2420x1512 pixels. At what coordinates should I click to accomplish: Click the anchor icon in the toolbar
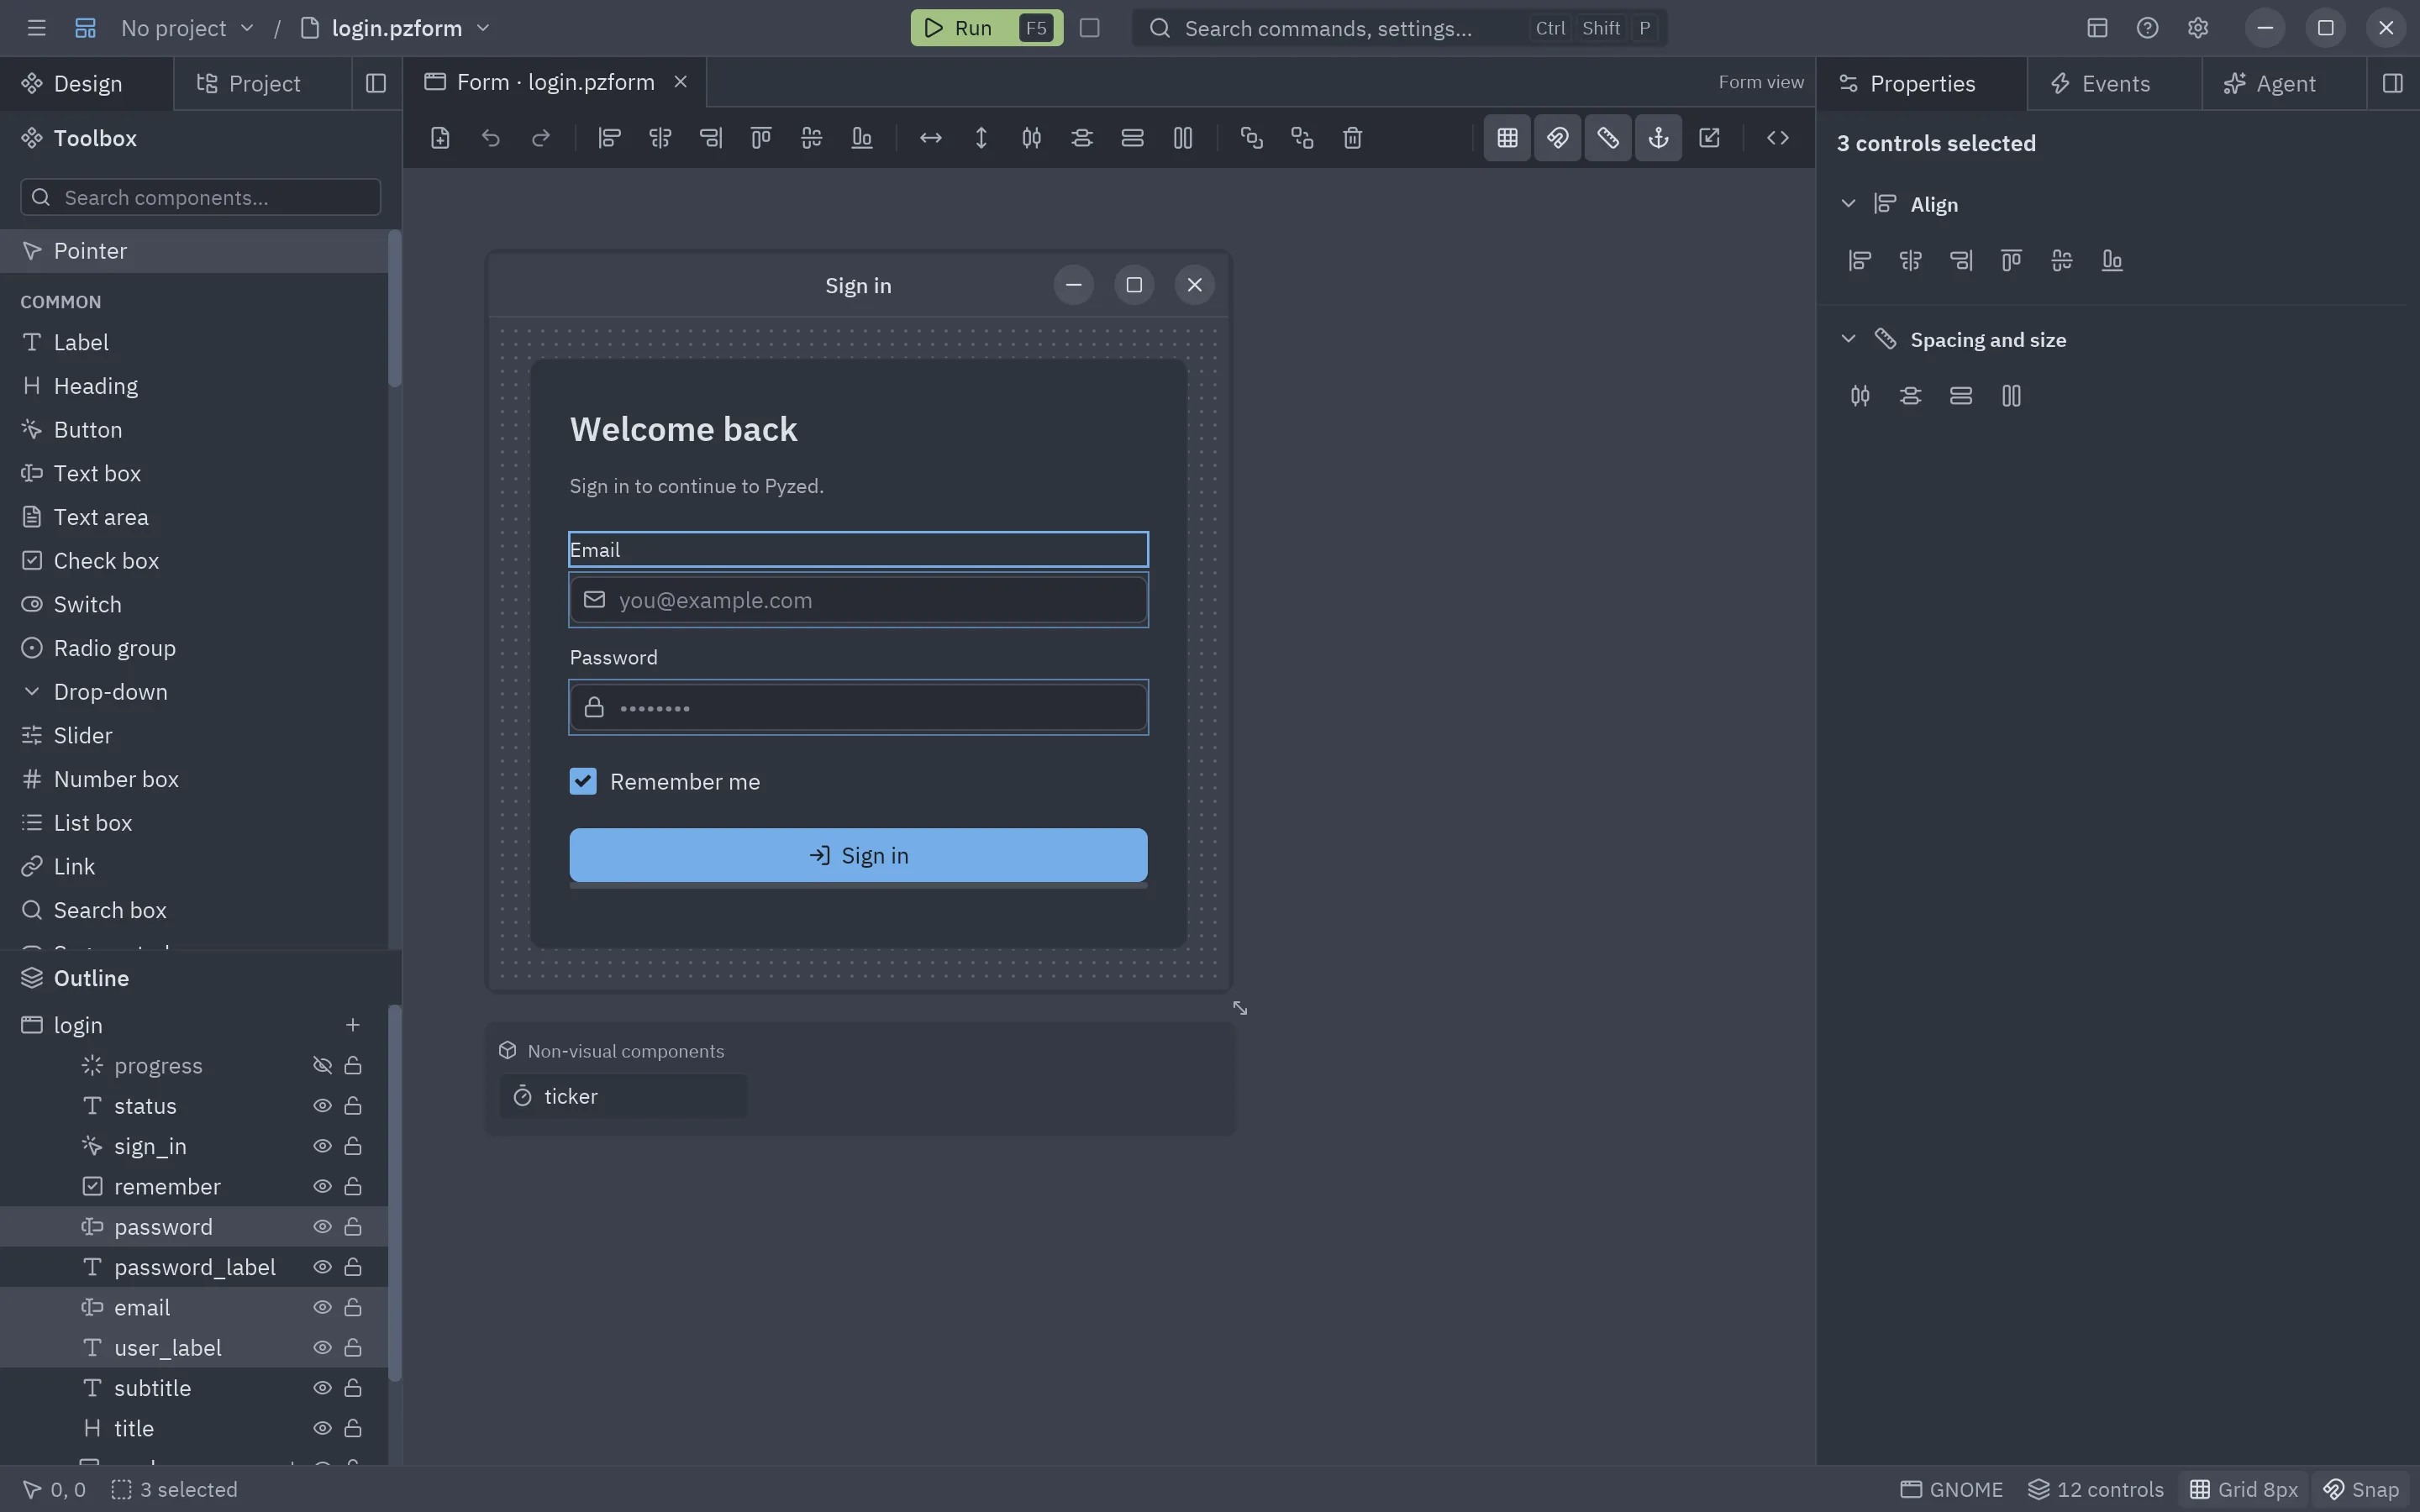pos(1658,138)
